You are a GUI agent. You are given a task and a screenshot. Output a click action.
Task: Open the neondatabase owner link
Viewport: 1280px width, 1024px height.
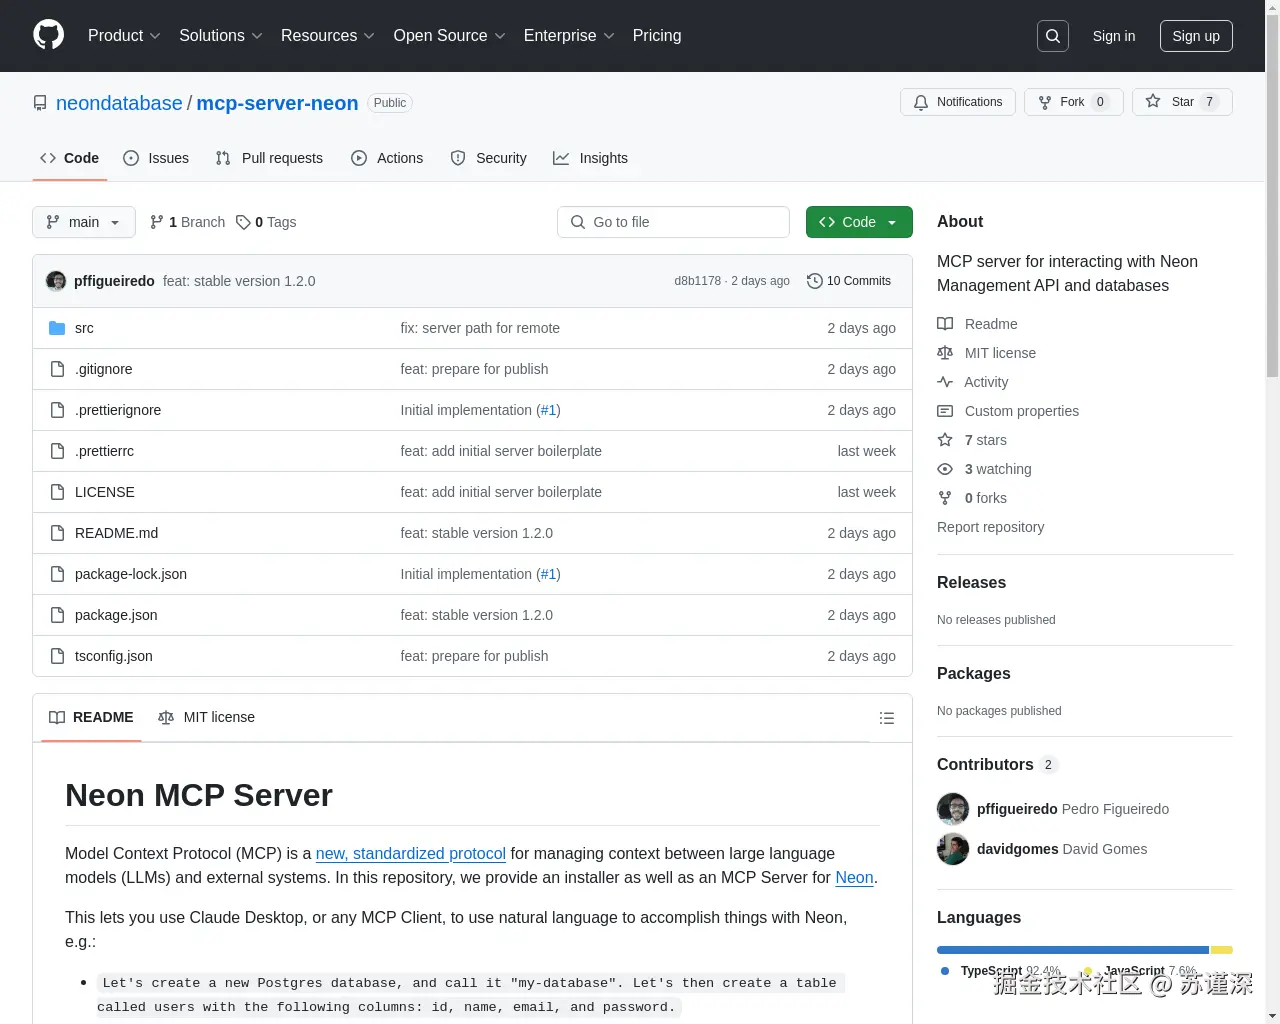pyautogui.click(x=119, y=103)
